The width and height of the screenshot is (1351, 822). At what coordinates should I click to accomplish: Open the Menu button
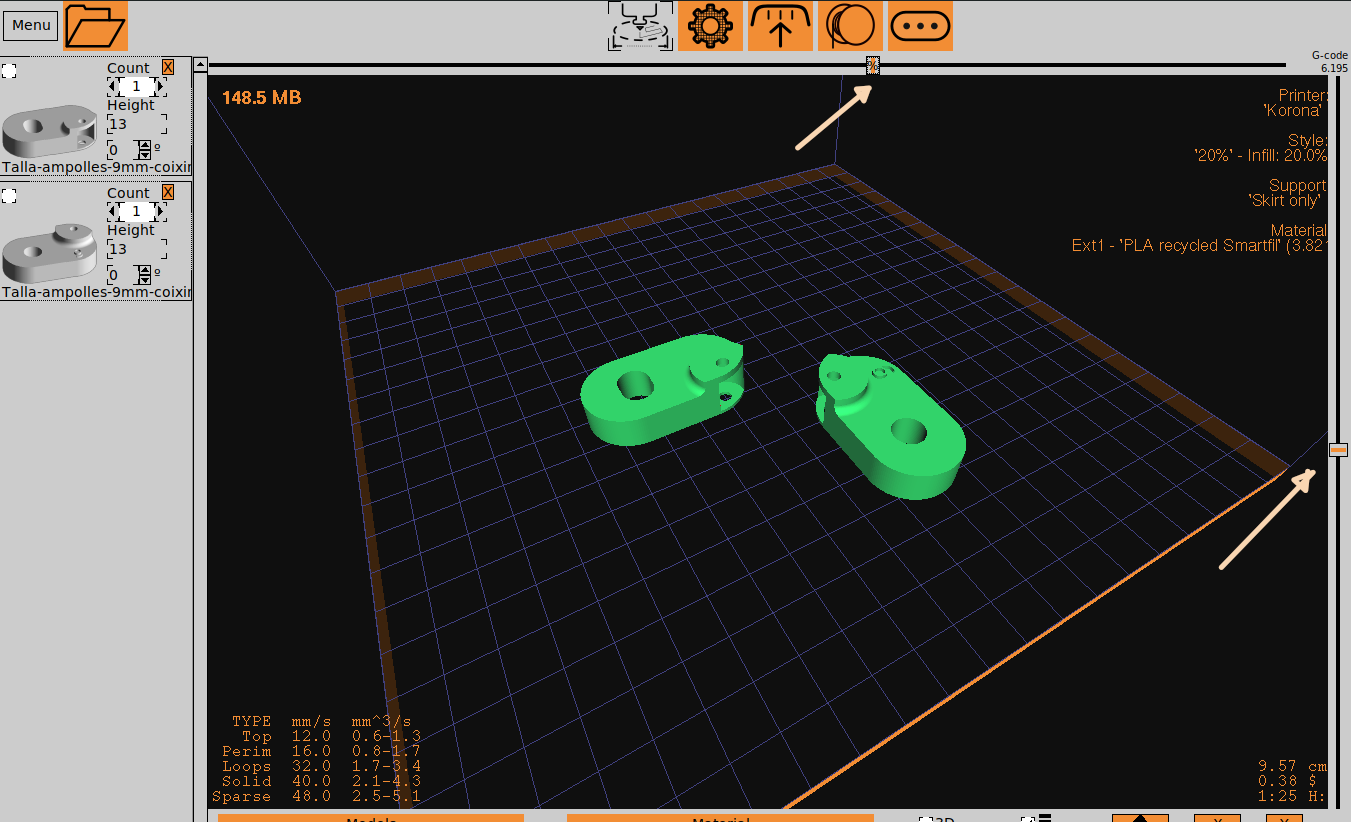(31, 25)
